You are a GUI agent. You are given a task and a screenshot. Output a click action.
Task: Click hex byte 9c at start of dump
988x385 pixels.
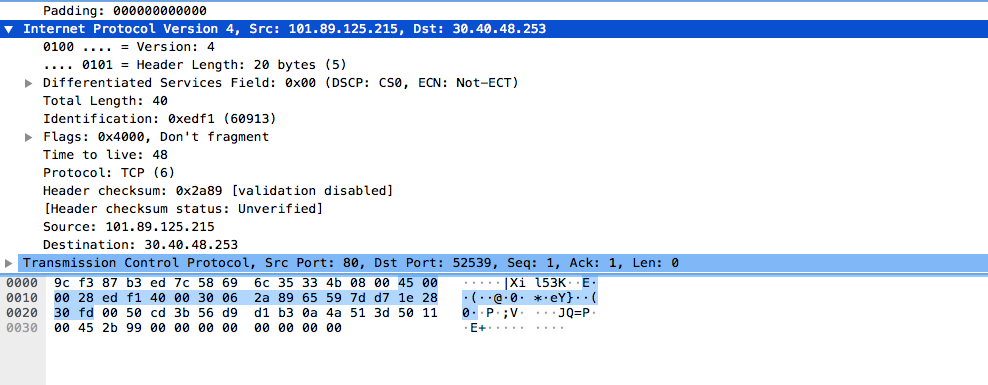62,283
